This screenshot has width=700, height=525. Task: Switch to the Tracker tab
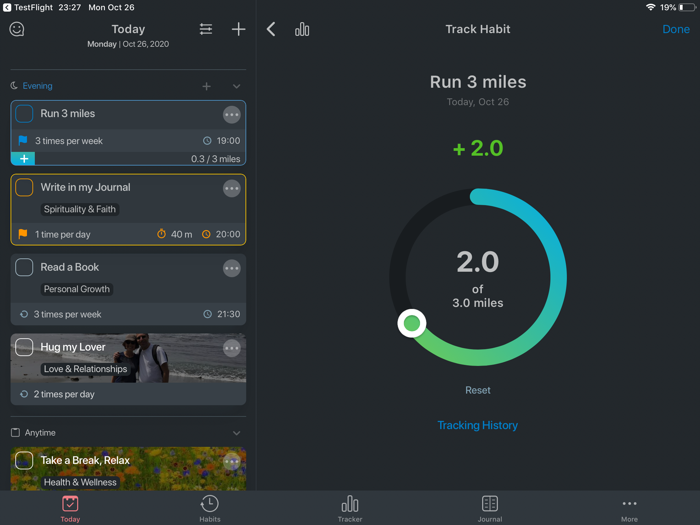point(350,509)
